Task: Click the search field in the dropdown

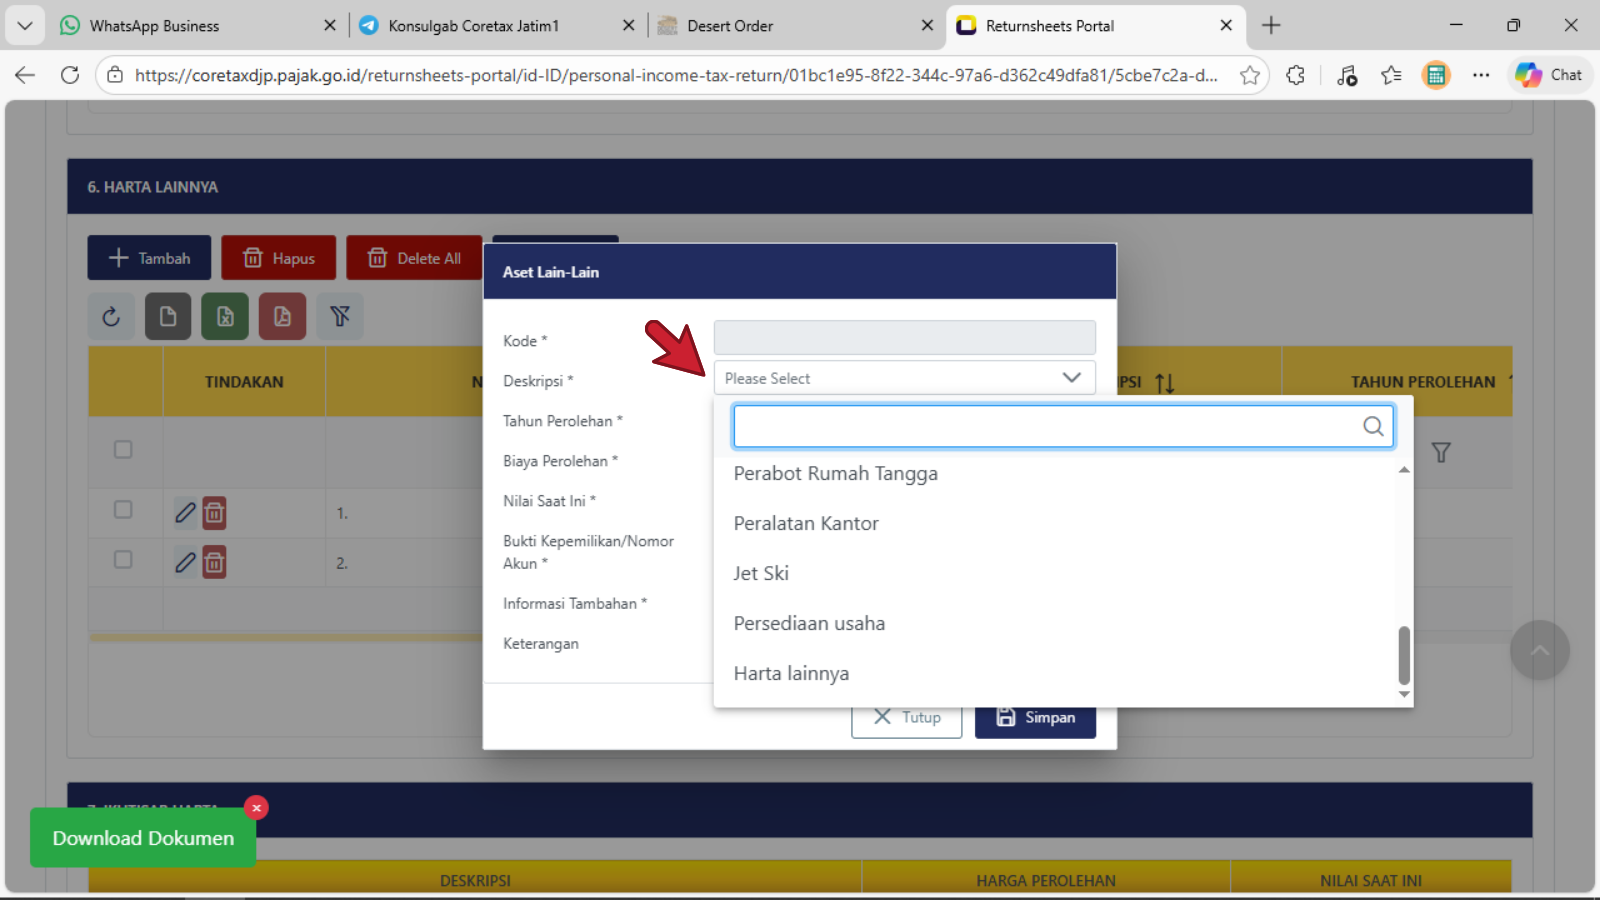Action: 1045,427
